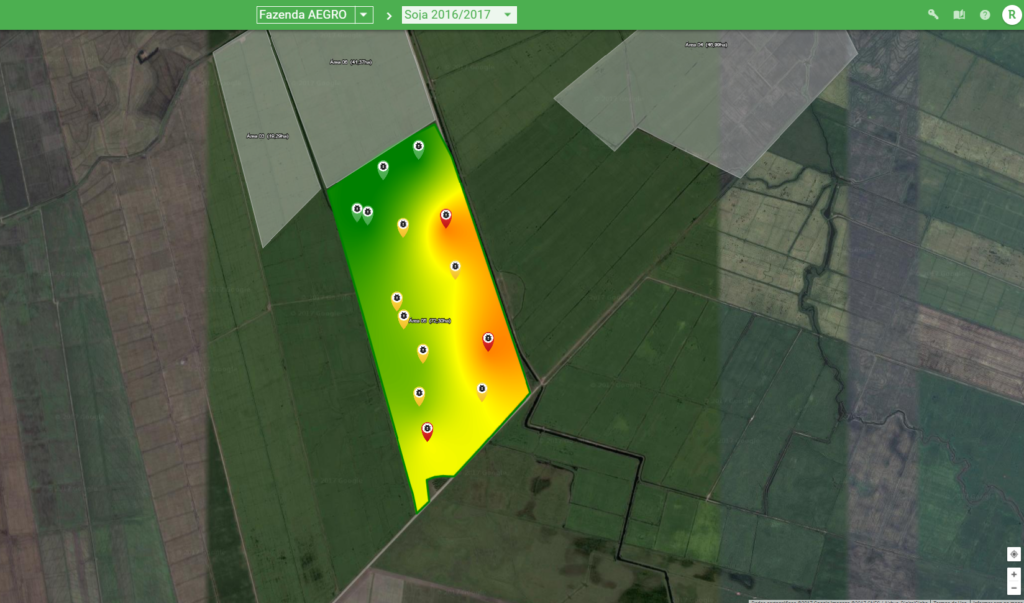This screenshot has width=1024, height=603.
Task: Open the Soja 2016/2017 season dropdown
Action: click(459, 15)
